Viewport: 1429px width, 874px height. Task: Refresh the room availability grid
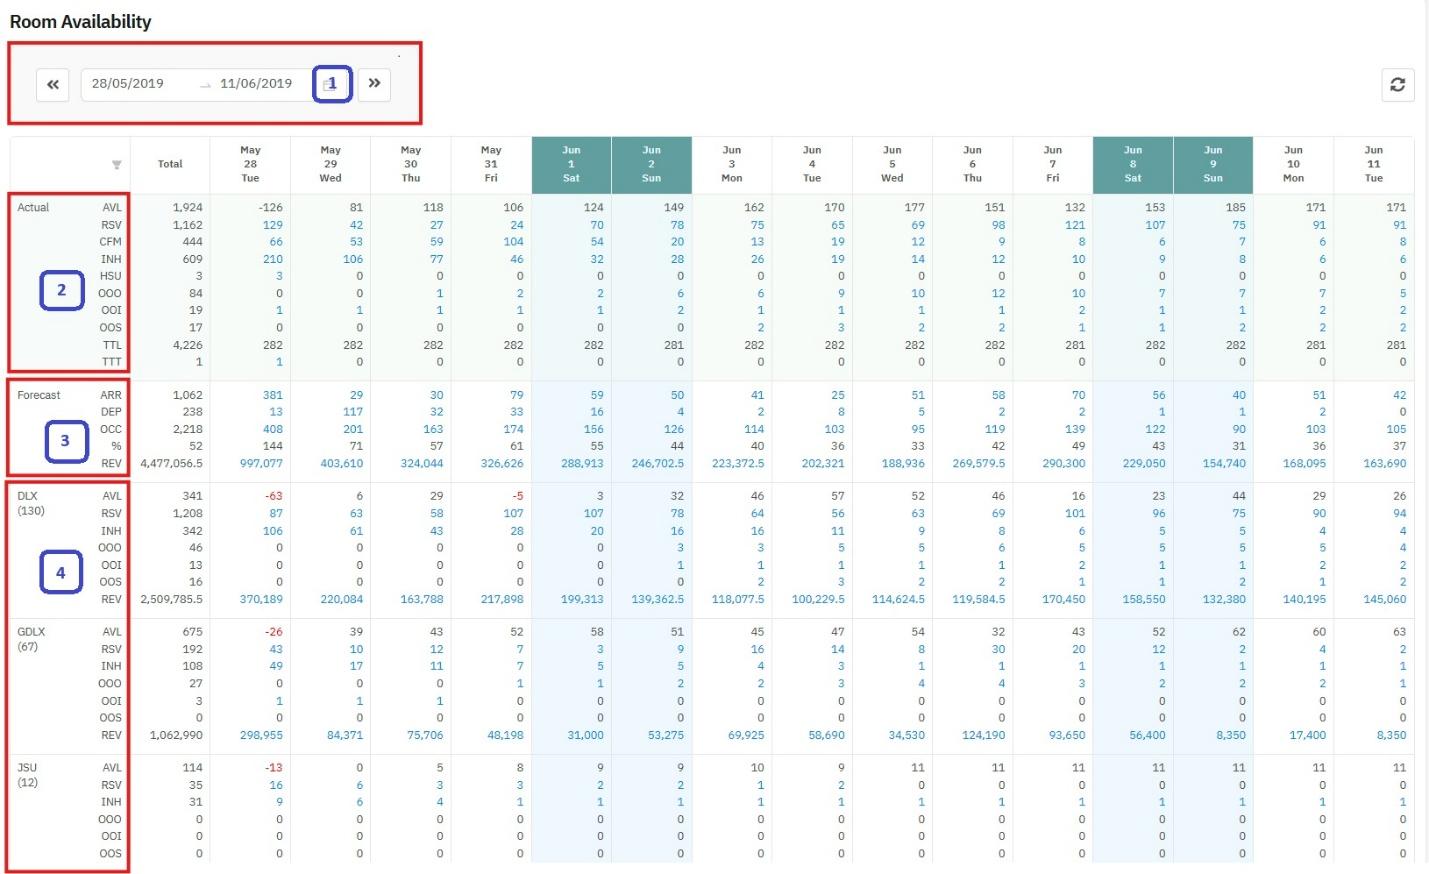click(x=1397, y=85)
